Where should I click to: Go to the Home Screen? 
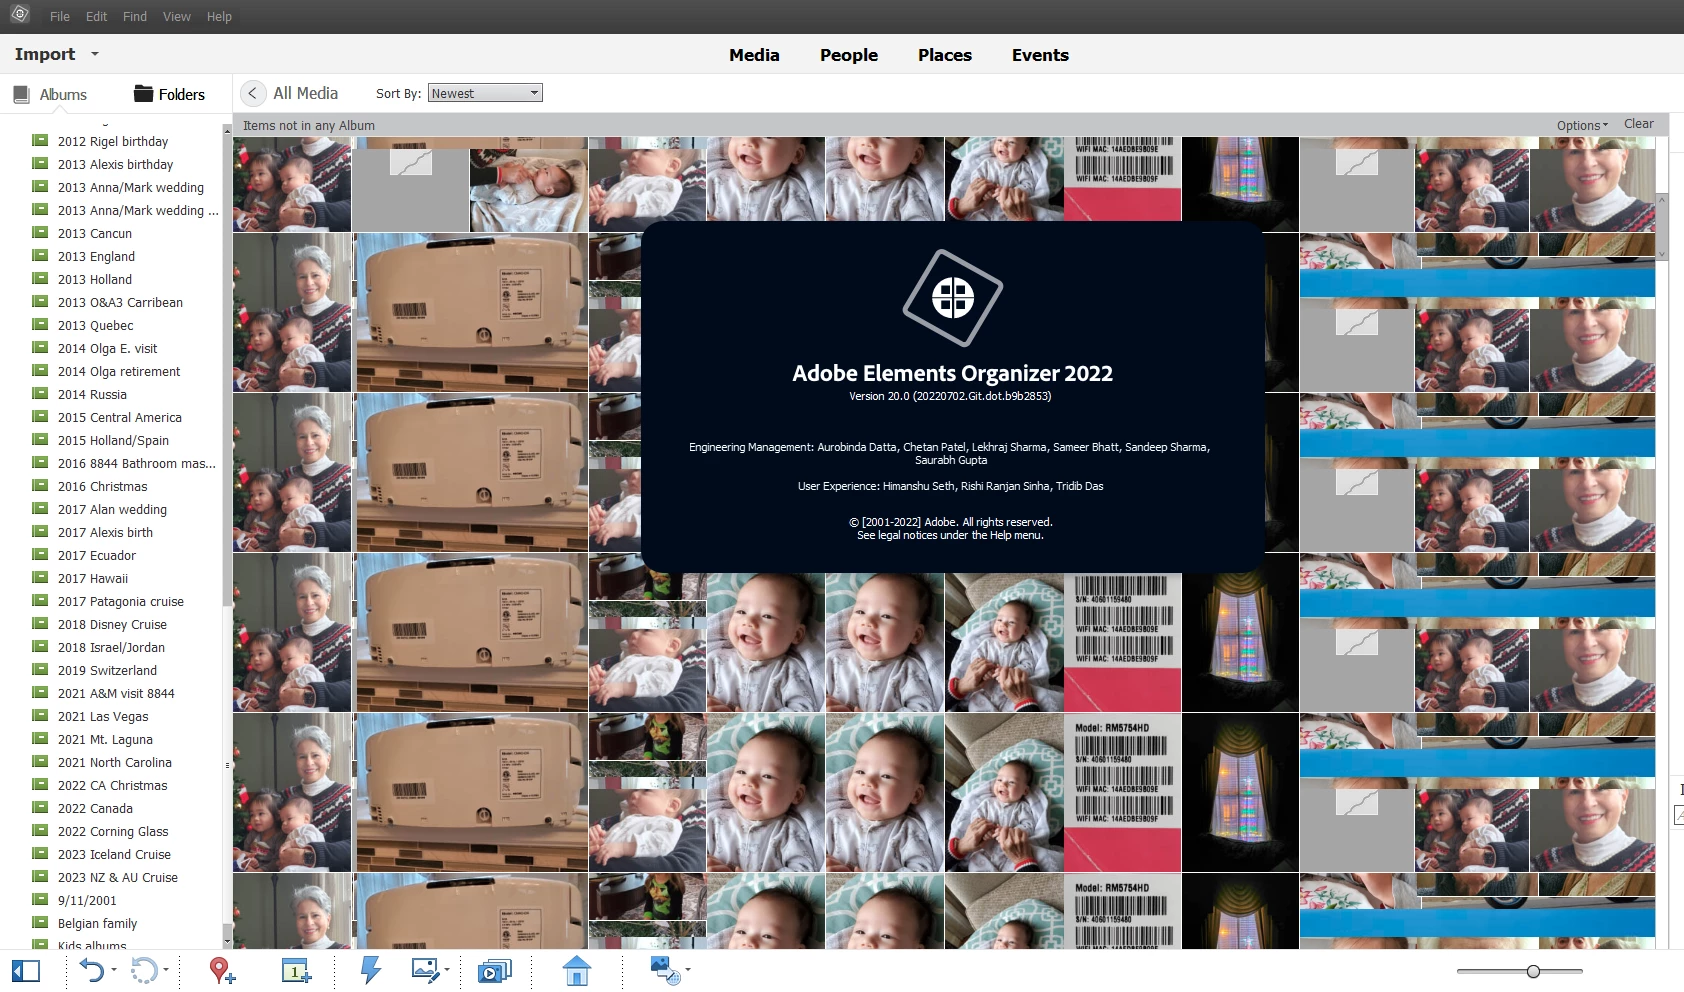click(x=577, y=970)
